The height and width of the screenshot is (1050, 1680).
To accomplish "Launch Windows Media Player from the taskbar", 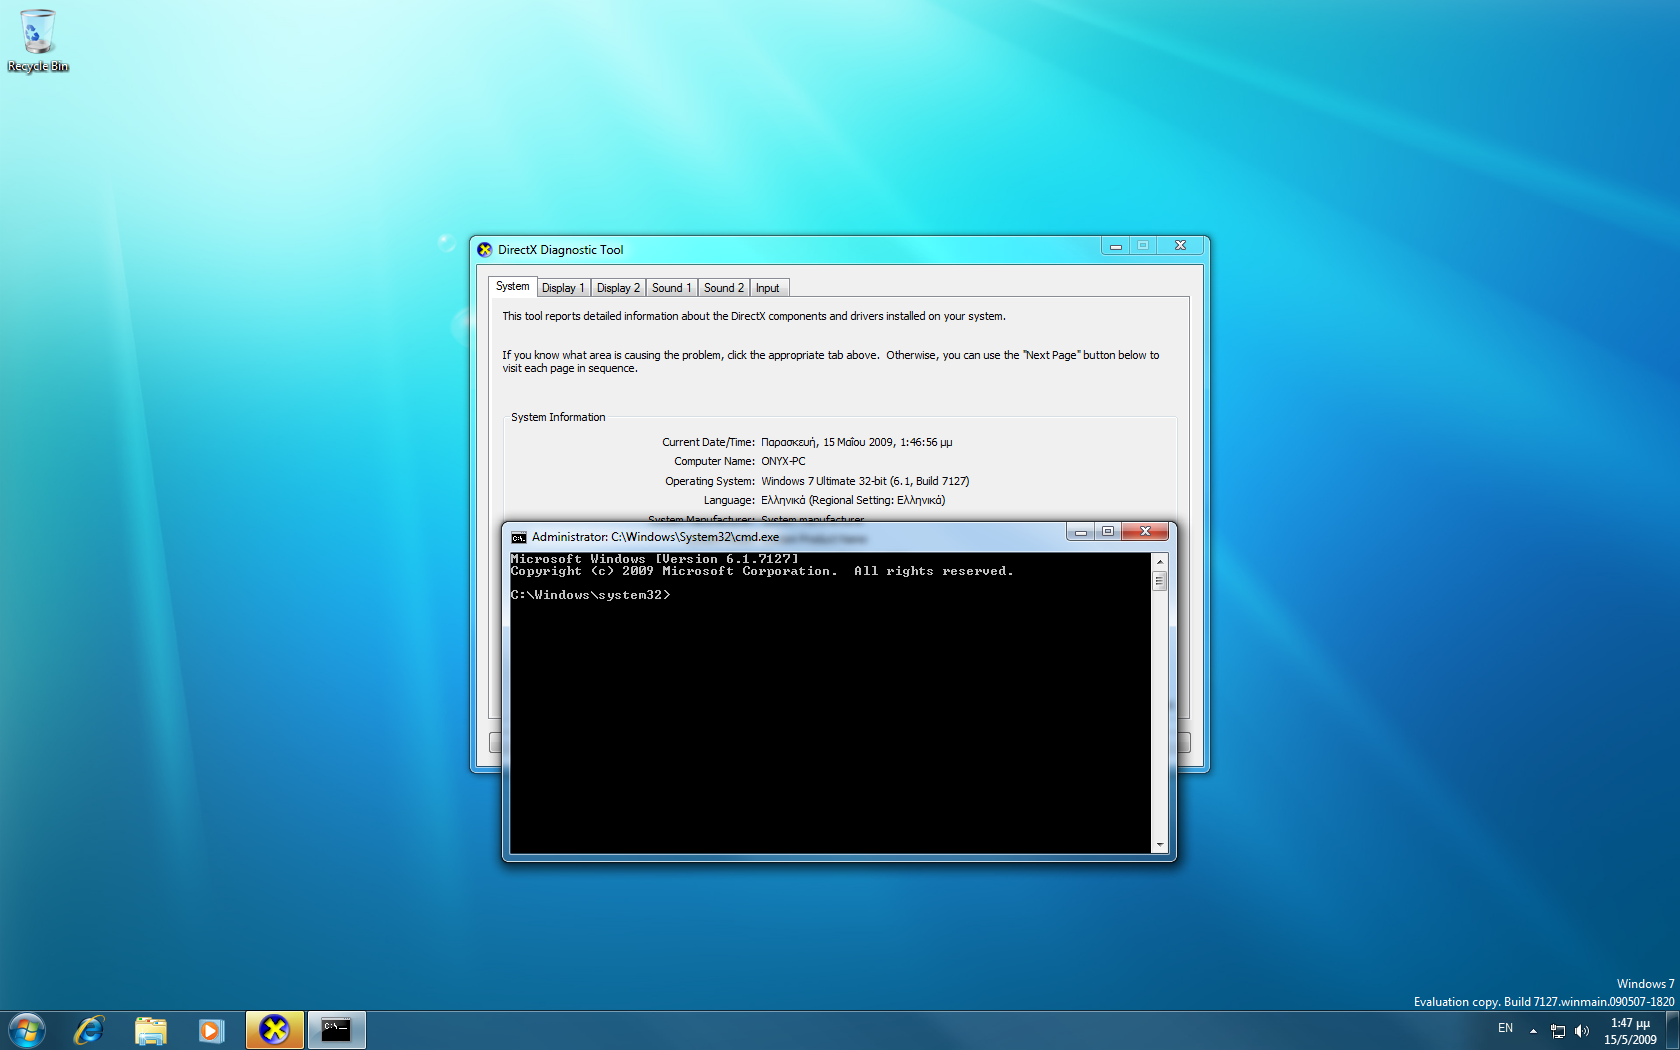I will click(x=211, y=1030).
